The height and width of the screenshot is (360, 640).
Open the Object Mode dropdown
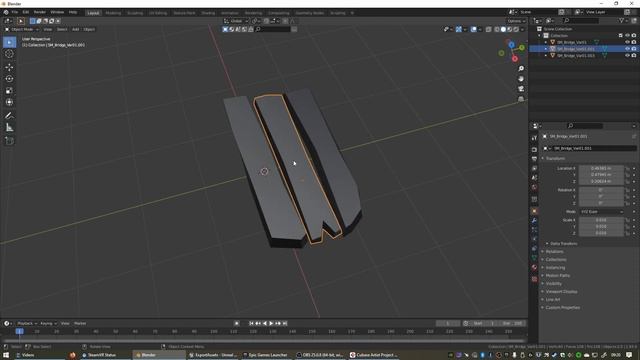click(22, 29)
